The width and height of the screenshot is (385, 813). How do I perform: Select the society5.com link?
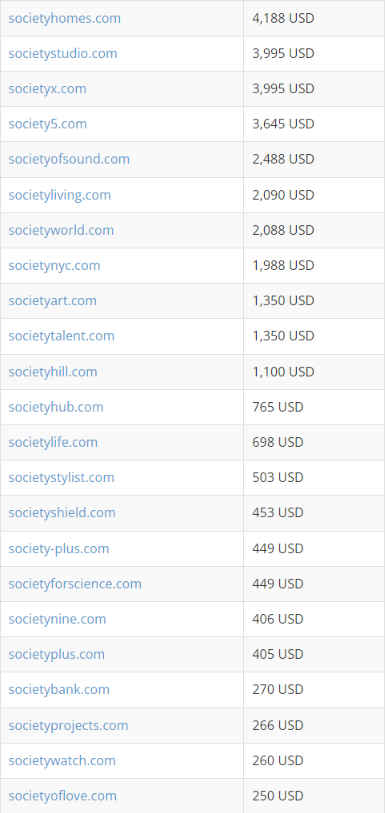(48, 124)
